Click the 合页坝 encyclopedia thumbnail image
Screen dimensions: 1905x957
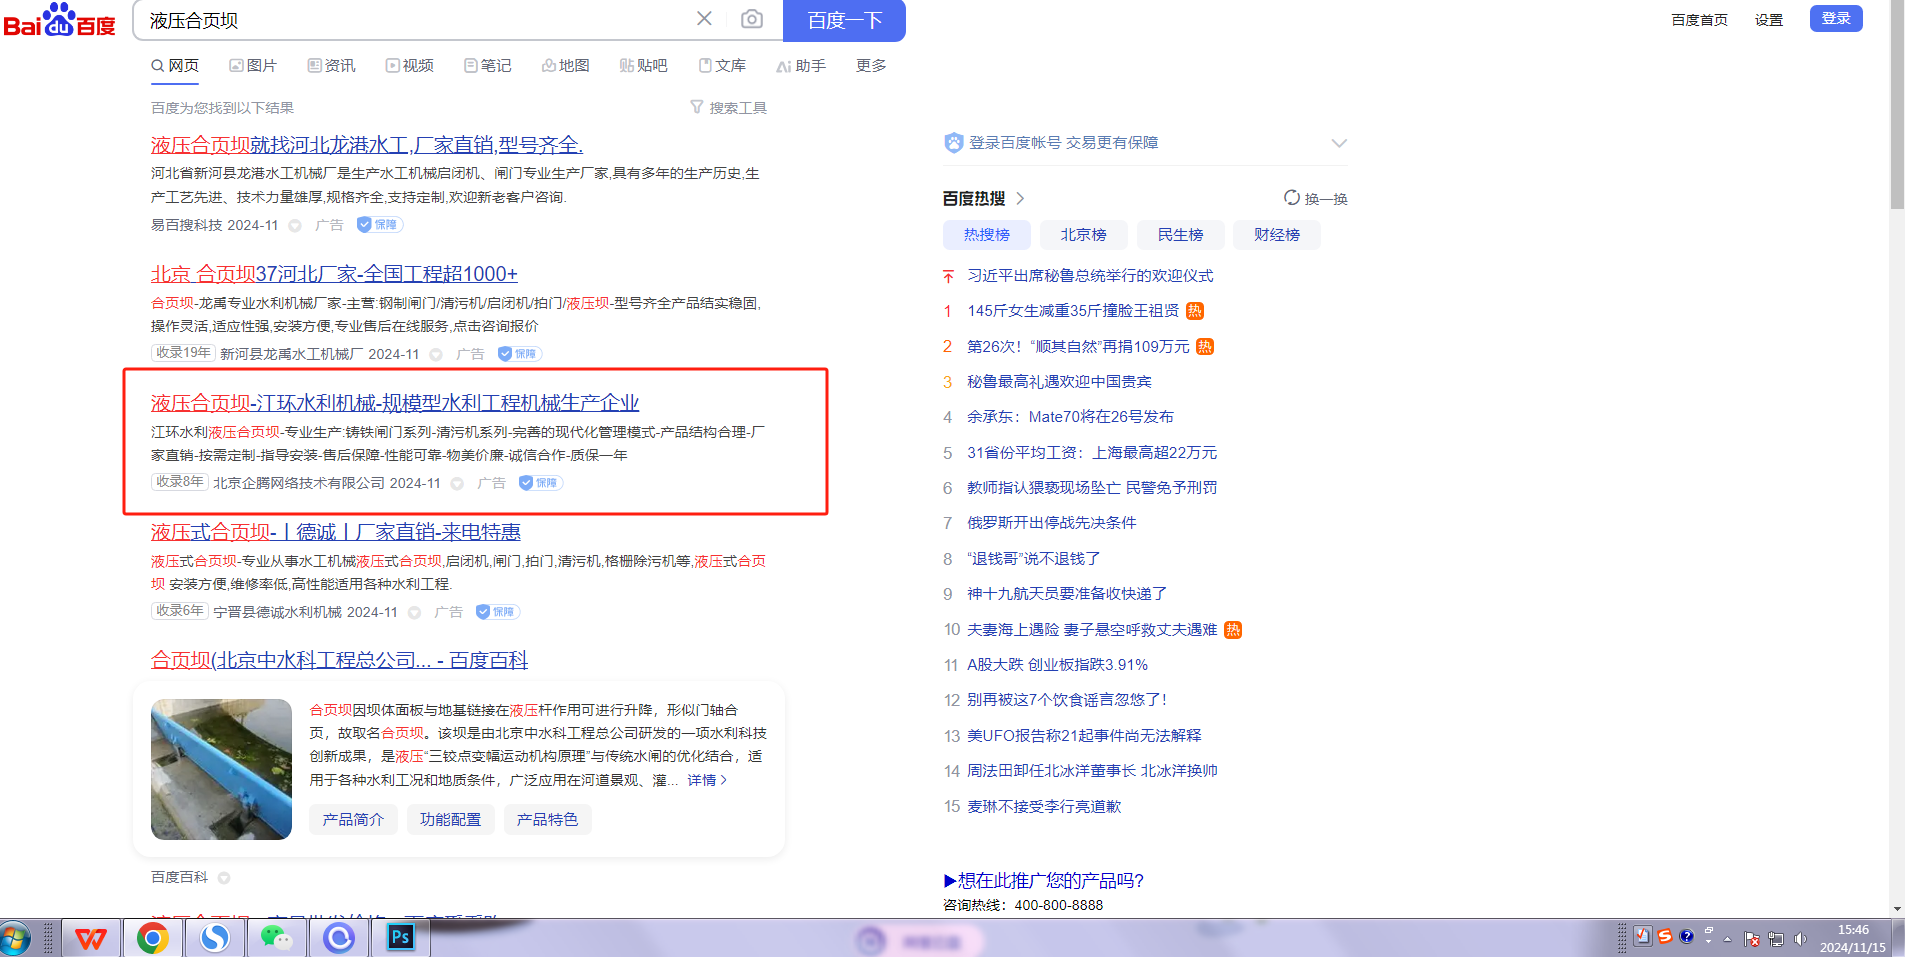[x=221, y=769]
